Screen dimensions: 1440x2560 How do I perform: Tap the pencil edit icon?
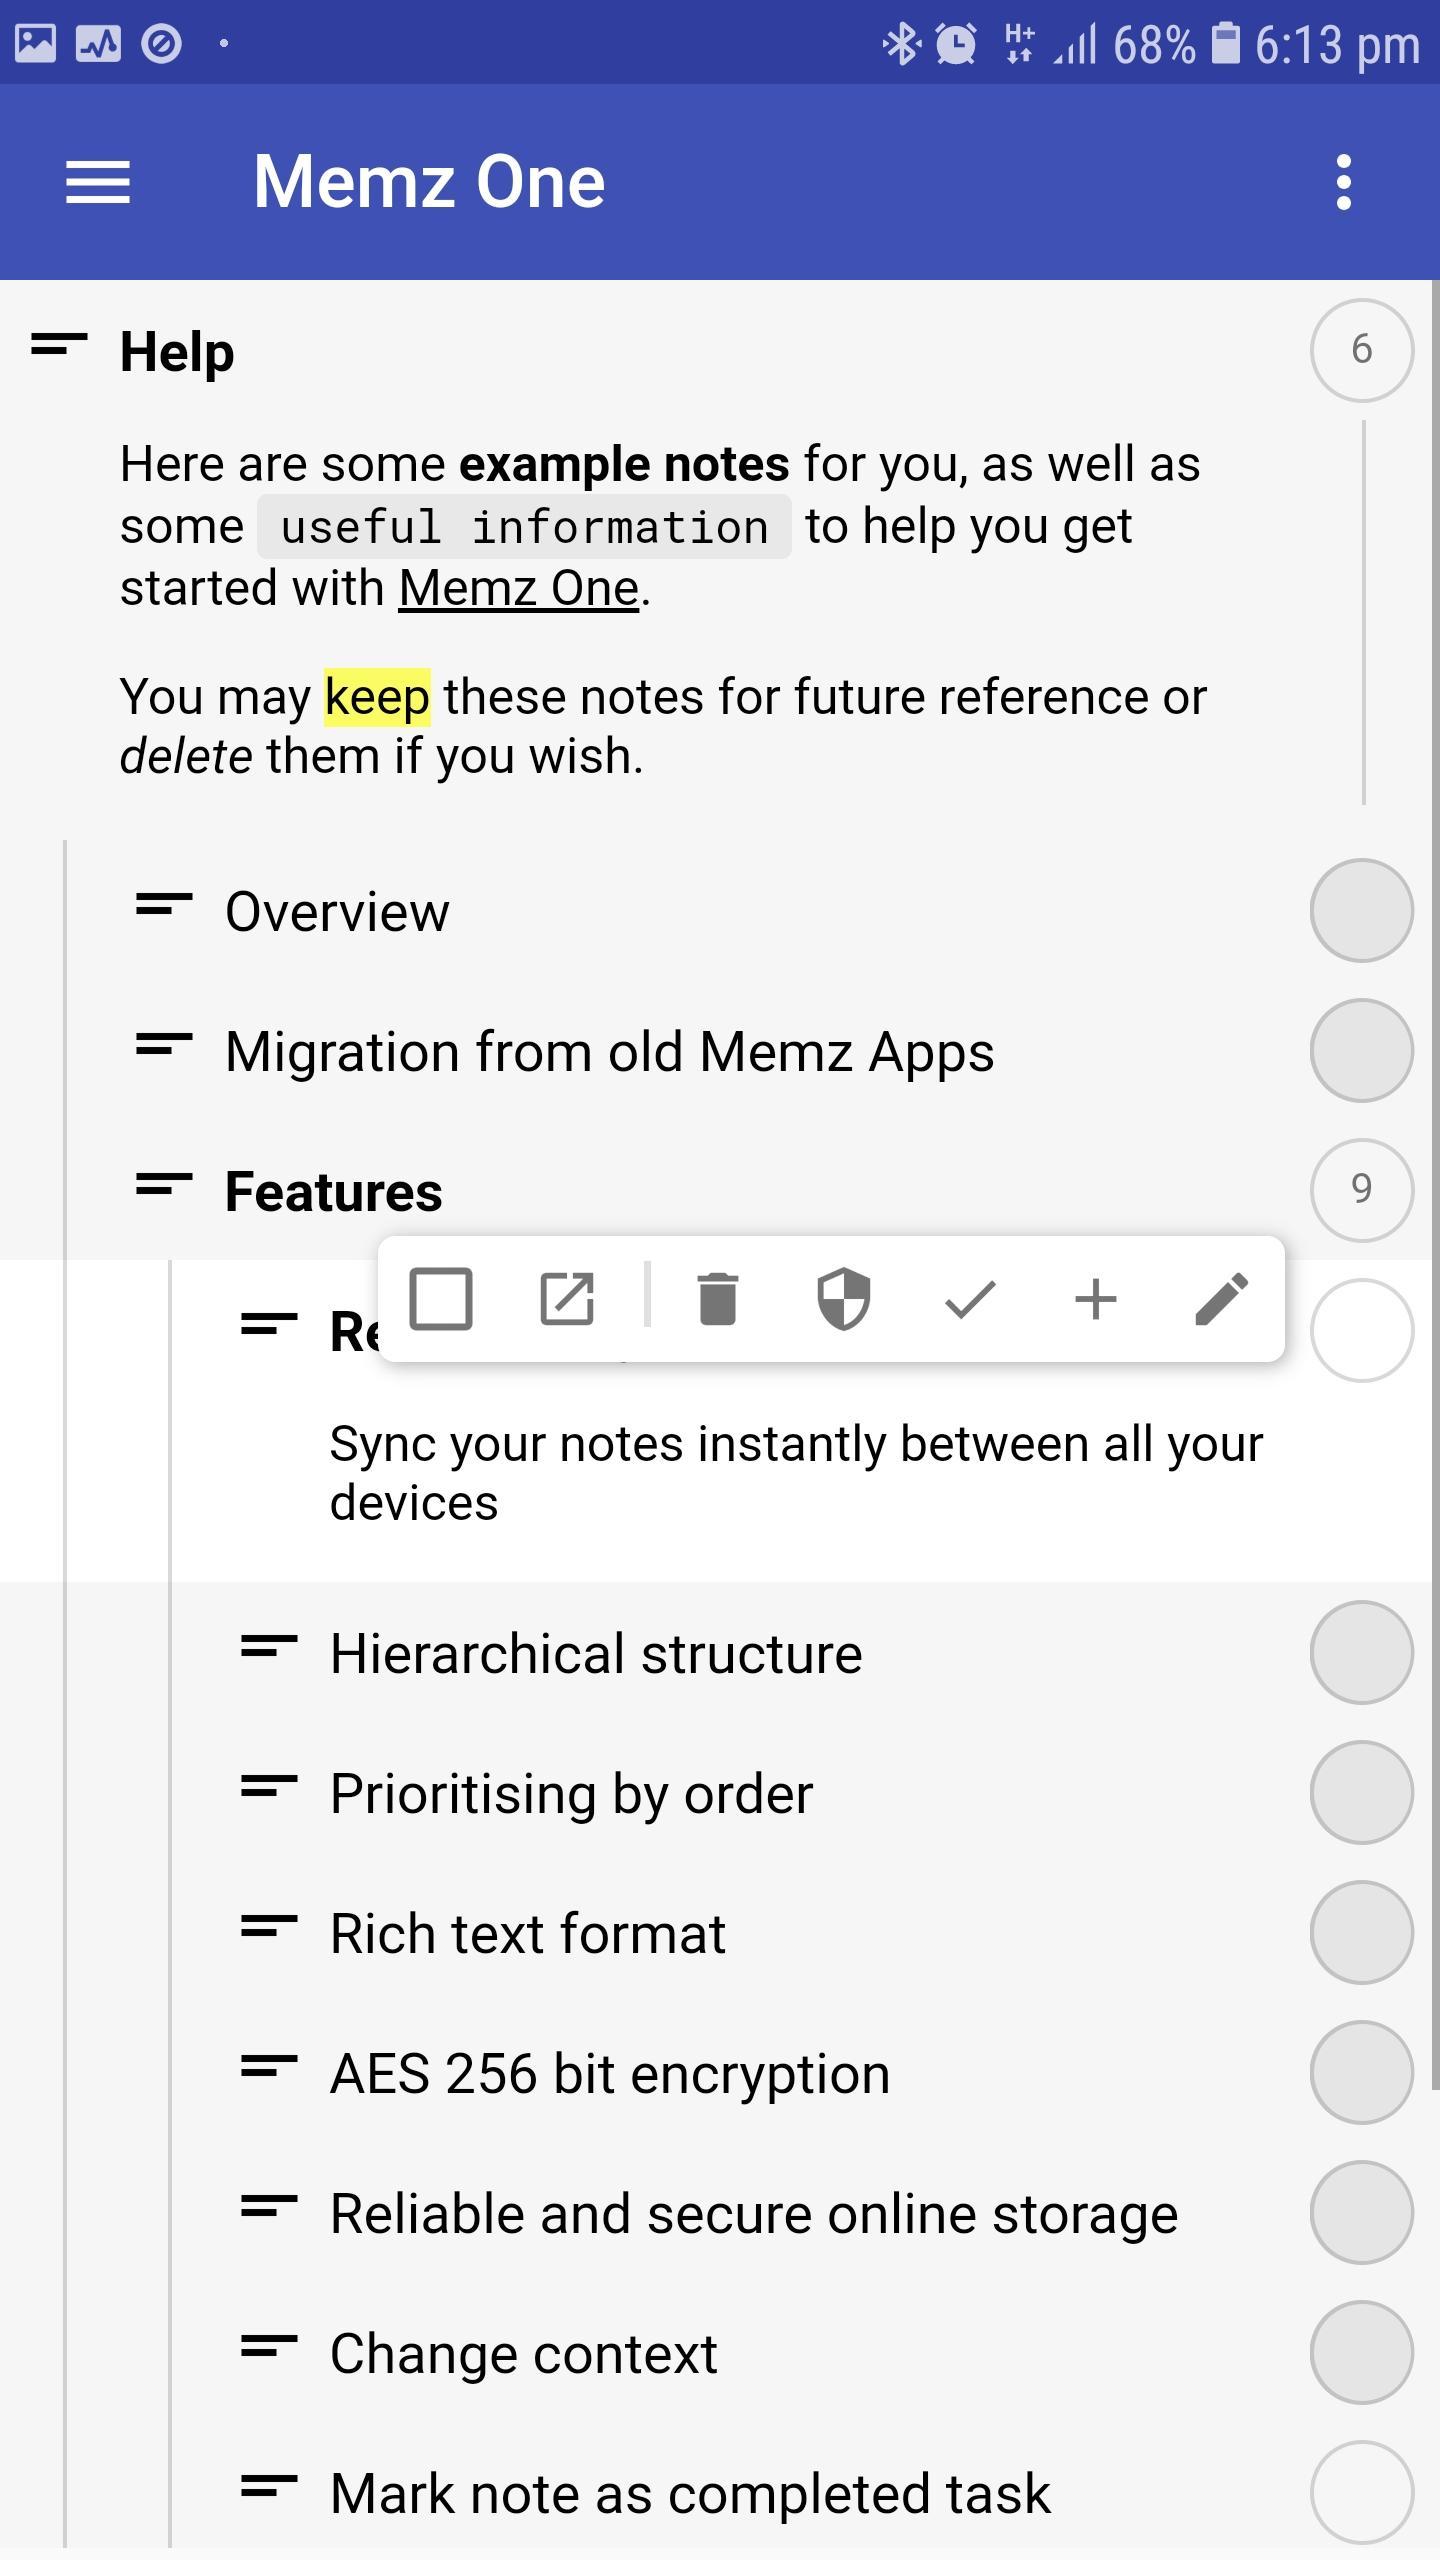click(x=1221, y=1299)
